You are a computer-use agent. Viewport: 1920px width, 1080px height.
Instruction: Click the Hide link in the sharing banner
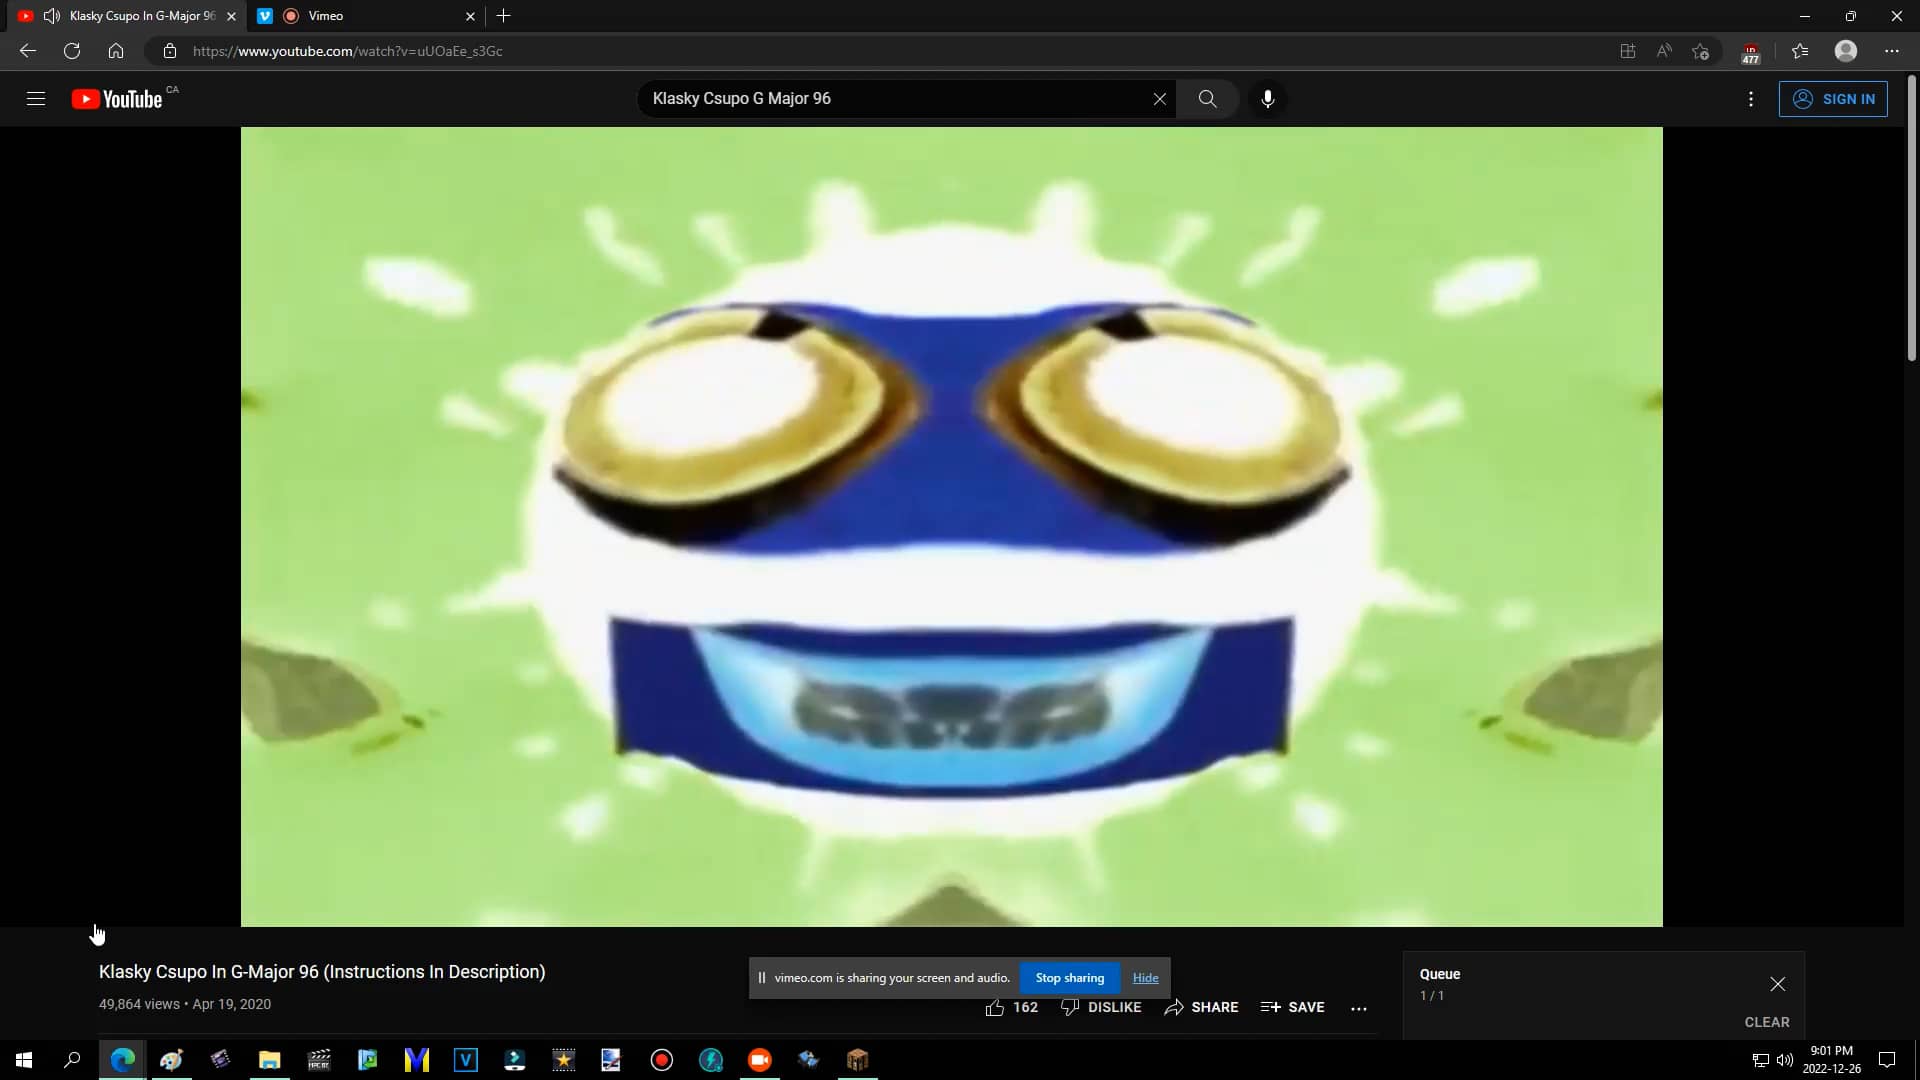(x=1145, y=977)
